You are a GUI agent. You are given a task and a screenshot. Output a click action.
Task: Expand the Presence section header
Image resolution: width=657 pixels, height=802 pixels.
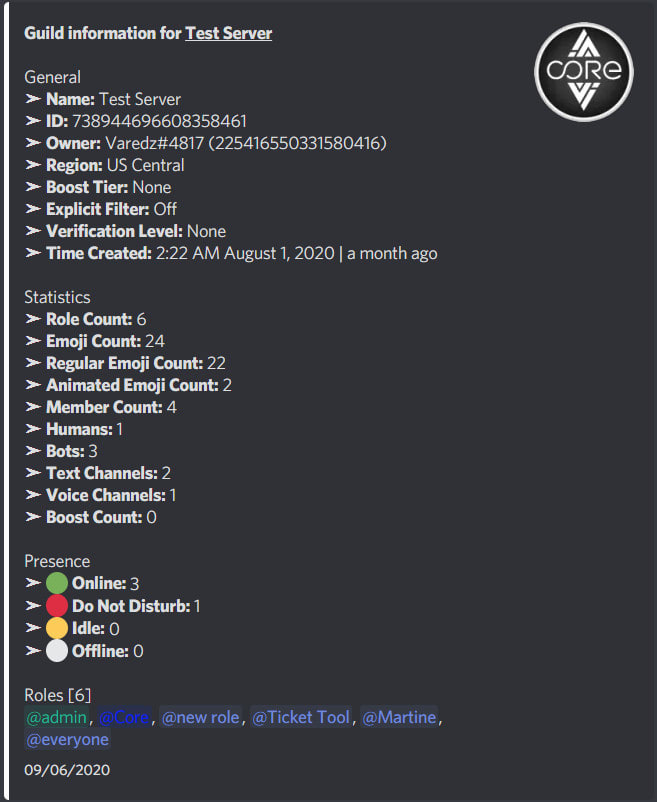57,561
